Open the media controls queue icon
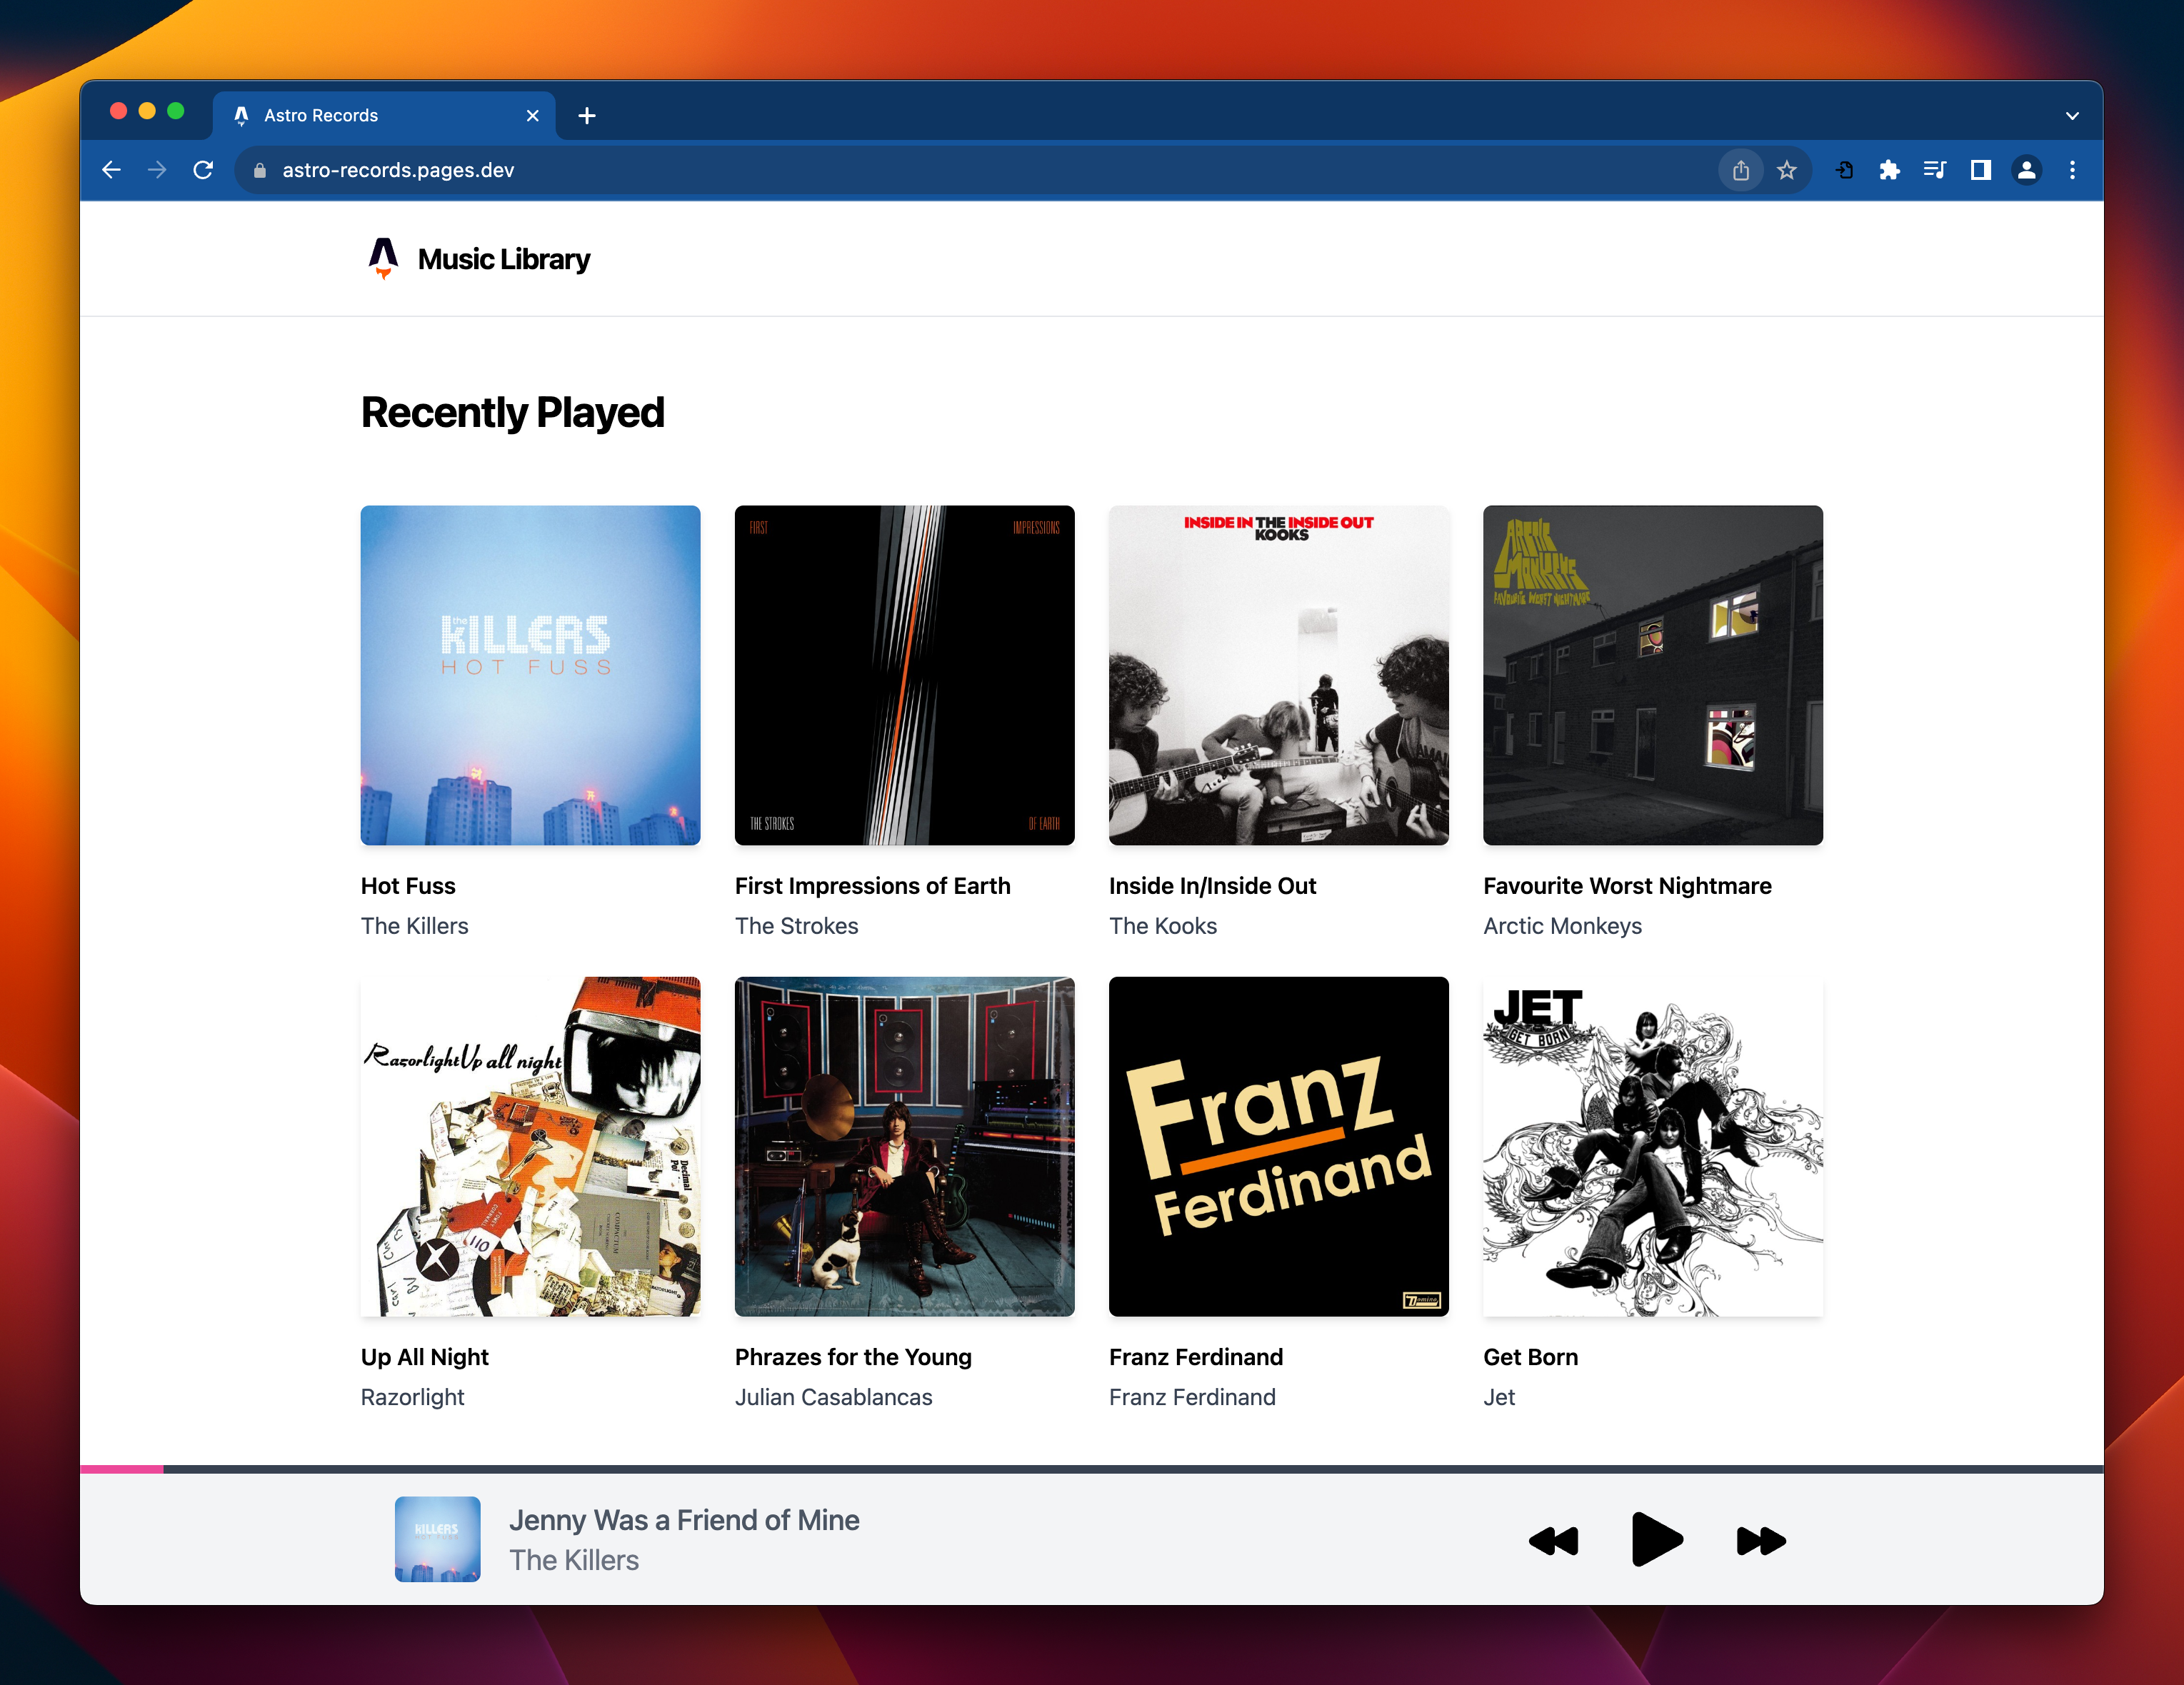 coord(1934,170)
